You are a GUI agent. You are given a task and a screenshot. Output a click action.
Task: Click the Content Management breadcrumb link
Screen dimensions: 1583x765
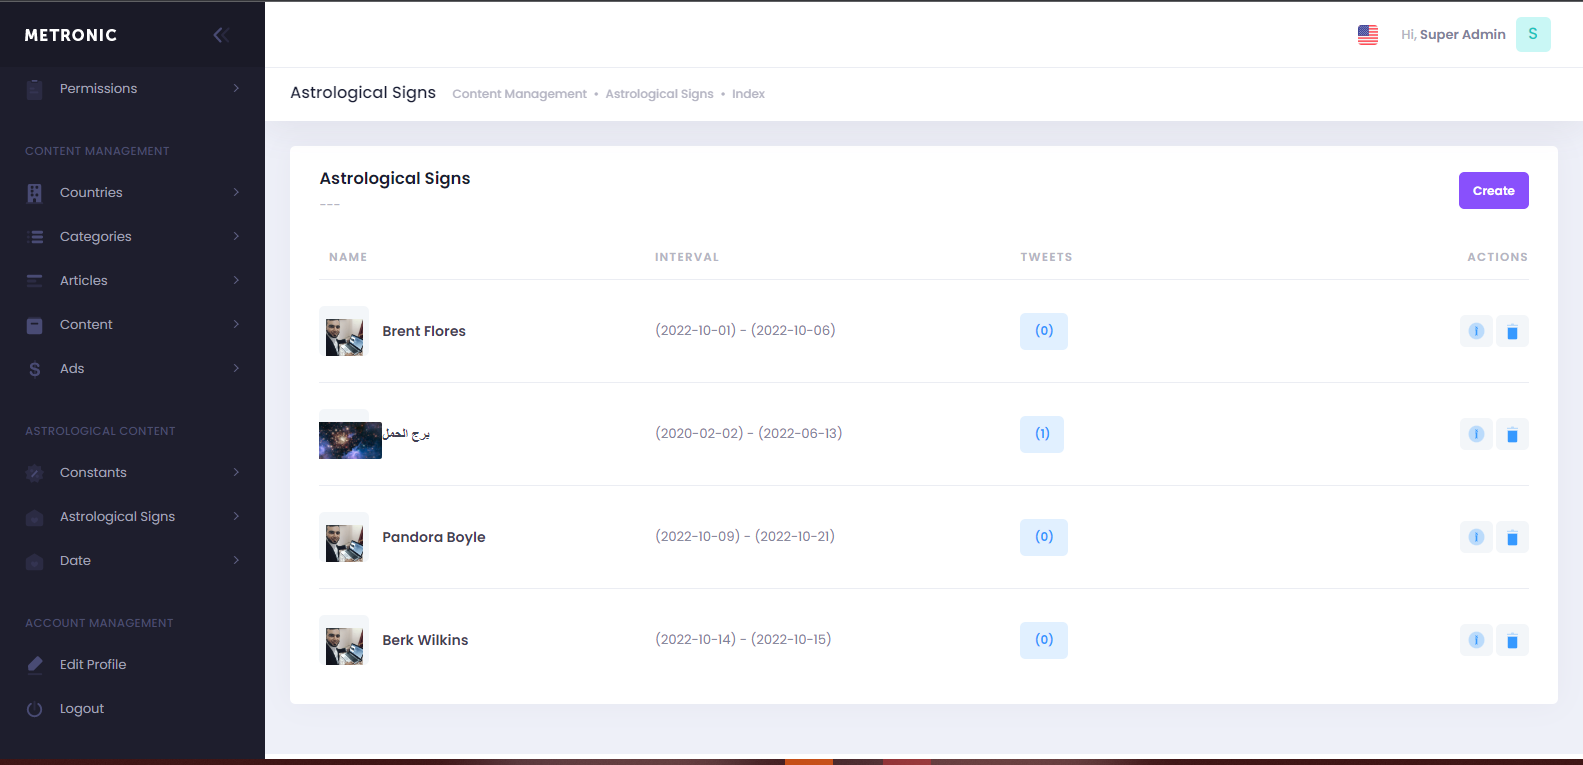click(x=519, y=94)
